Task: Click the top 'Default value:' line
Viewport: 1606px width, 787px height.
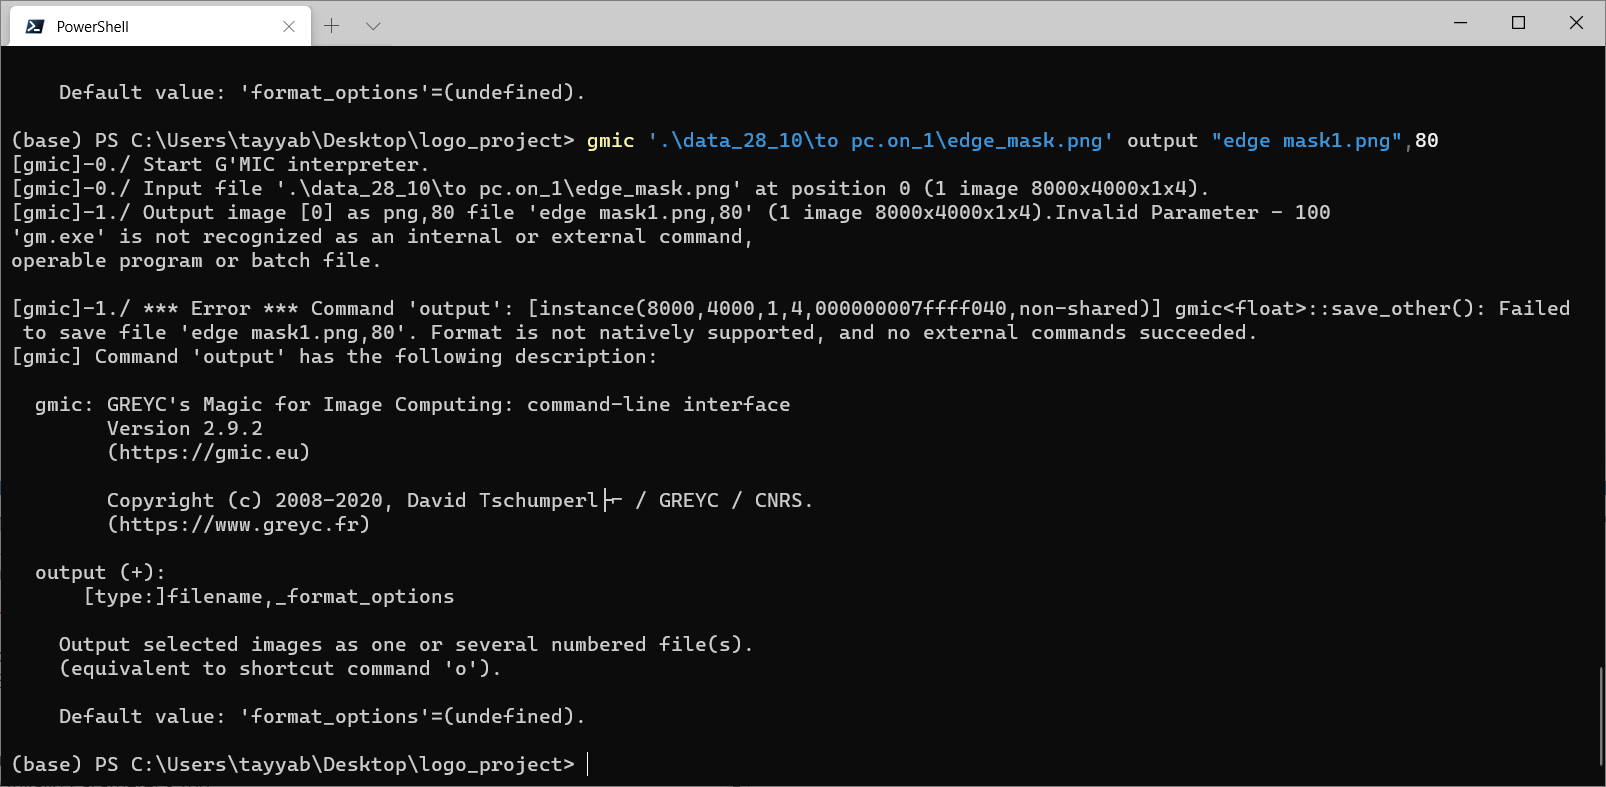Action: point(322,92)
